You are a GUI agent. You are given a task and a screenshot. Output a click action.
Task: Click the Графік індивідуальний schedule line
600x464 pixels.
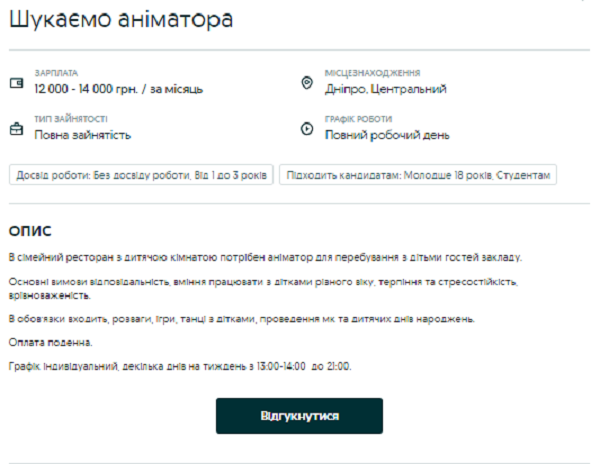179,366
